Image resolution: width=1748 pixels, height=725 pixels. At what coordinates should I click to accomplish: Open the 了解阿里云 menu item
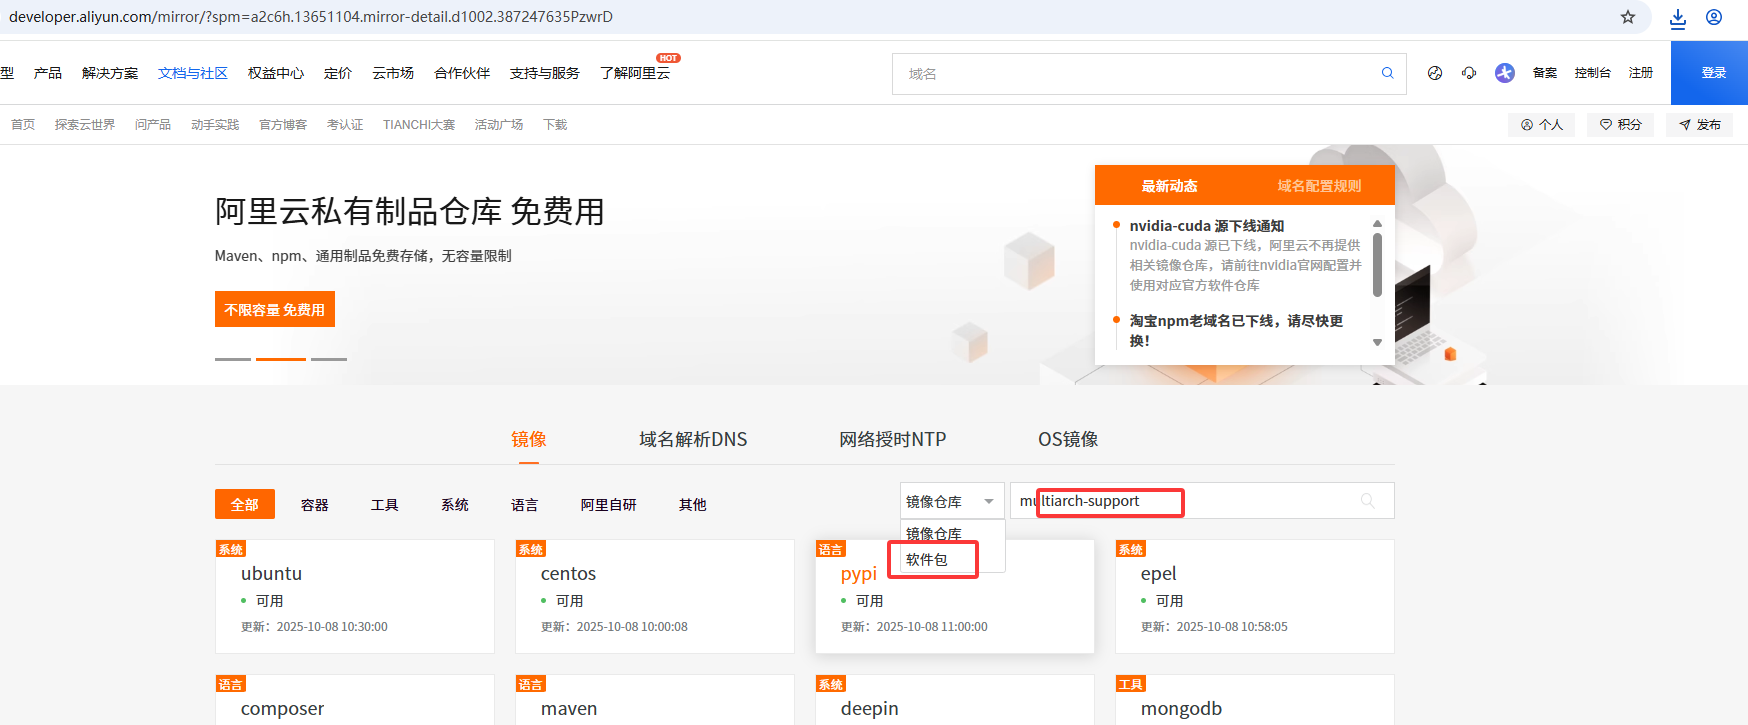click(x=635, y=73)
